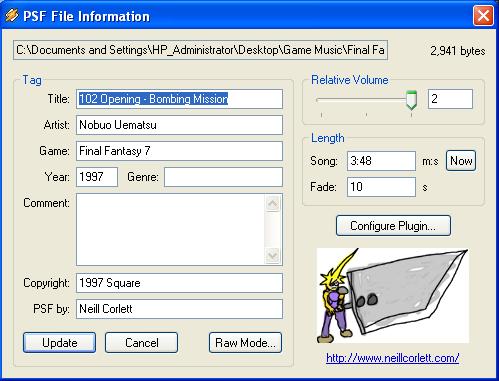The image size is (499, 381).
Task: Click the Title field with Bombing Mission
Action: [x=179, y=99]
